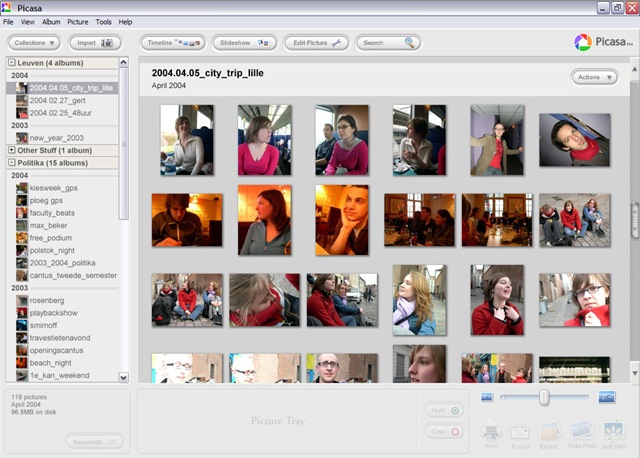This screenshot has width=640, height=458.
Task: Expand the Other Stuff collection
Action: (x=11, y=150)
